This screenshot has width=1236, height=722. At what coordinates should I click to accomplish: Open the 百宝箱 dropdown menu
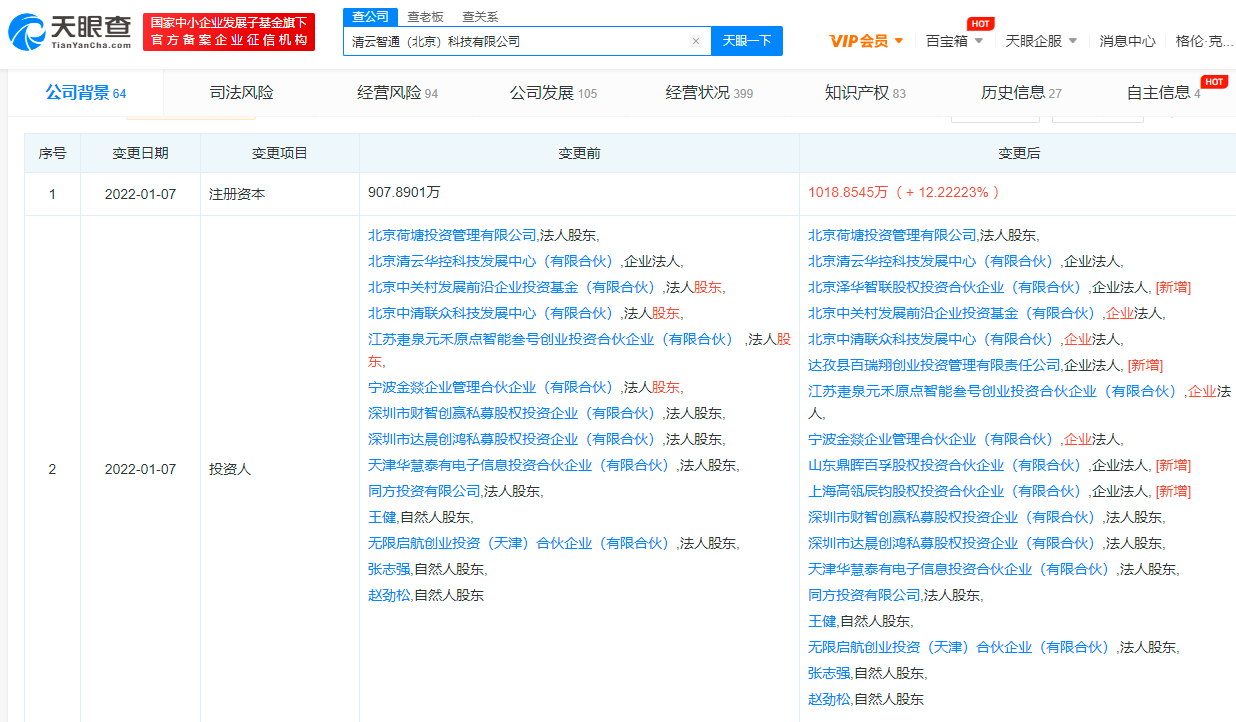[954, 41]
